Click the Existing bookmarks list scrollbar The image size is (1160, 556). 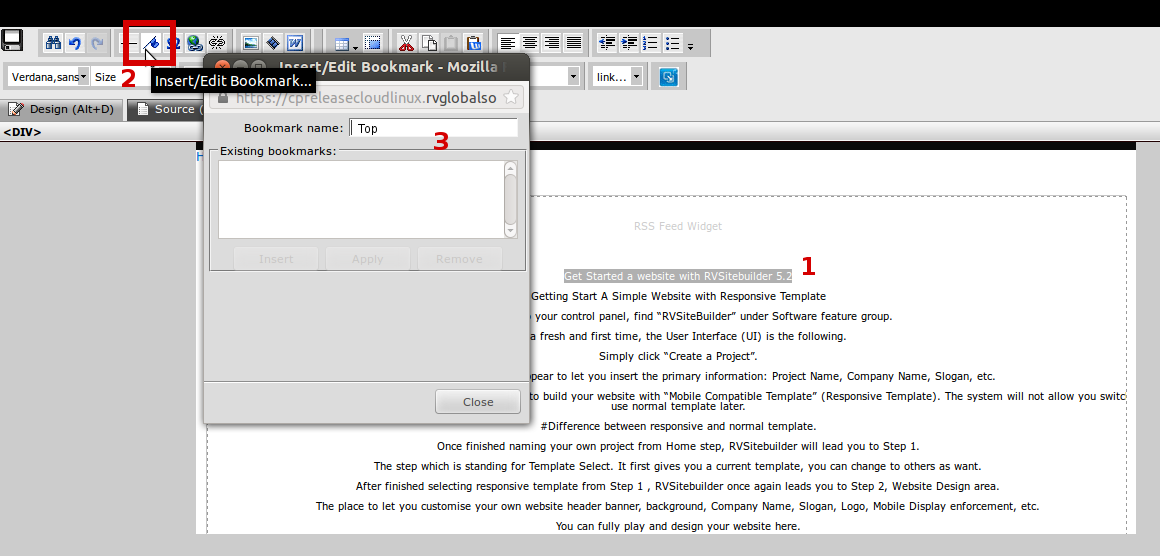[511, 199]
